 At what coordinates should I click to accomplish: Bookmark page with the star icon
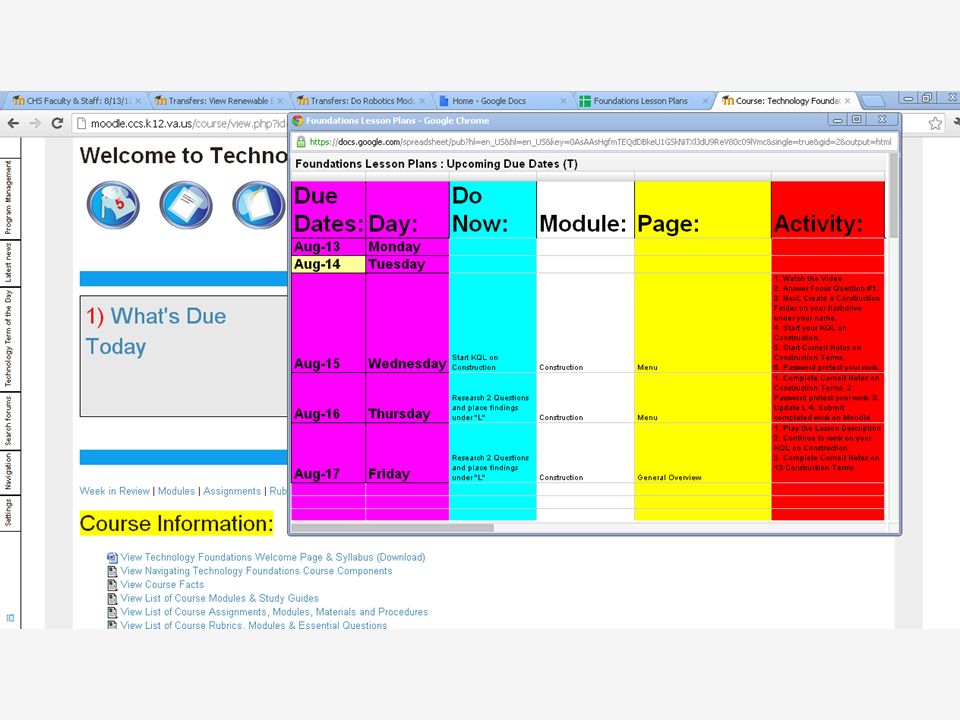(935, 124)
